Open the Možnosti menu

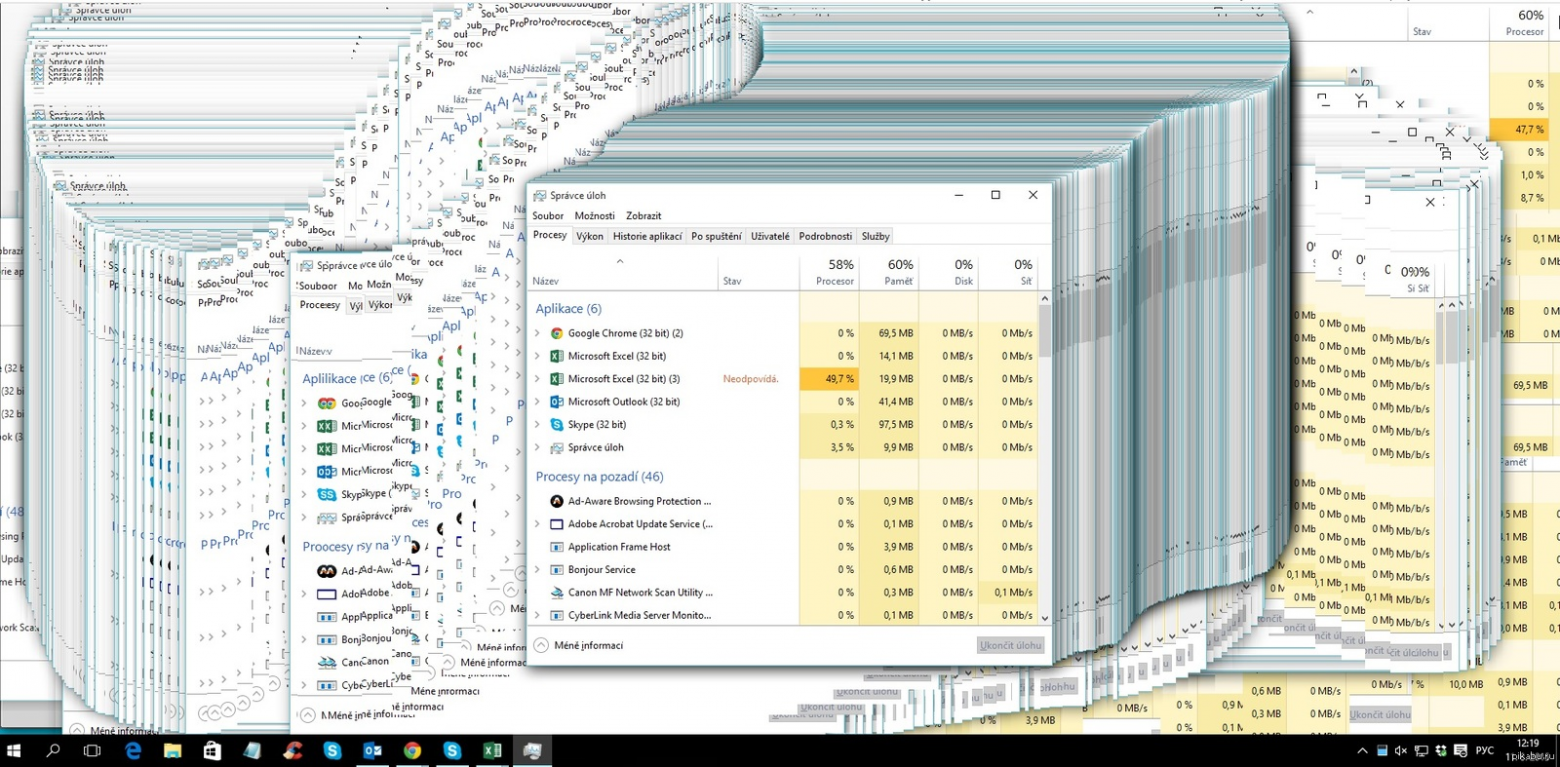595,216
